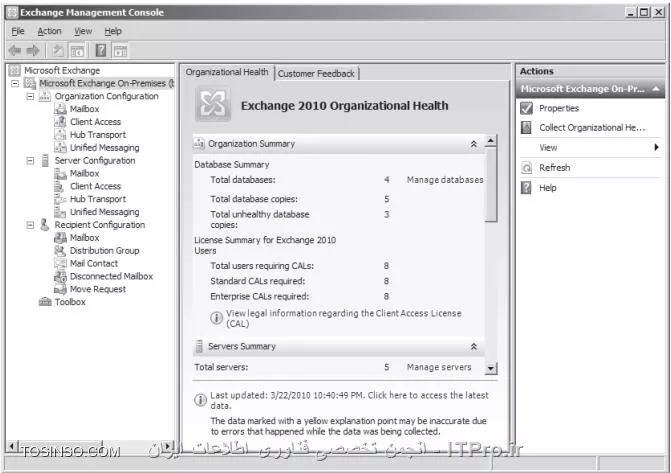Click the Back arrow toolbar icon

tap(15, 51)
